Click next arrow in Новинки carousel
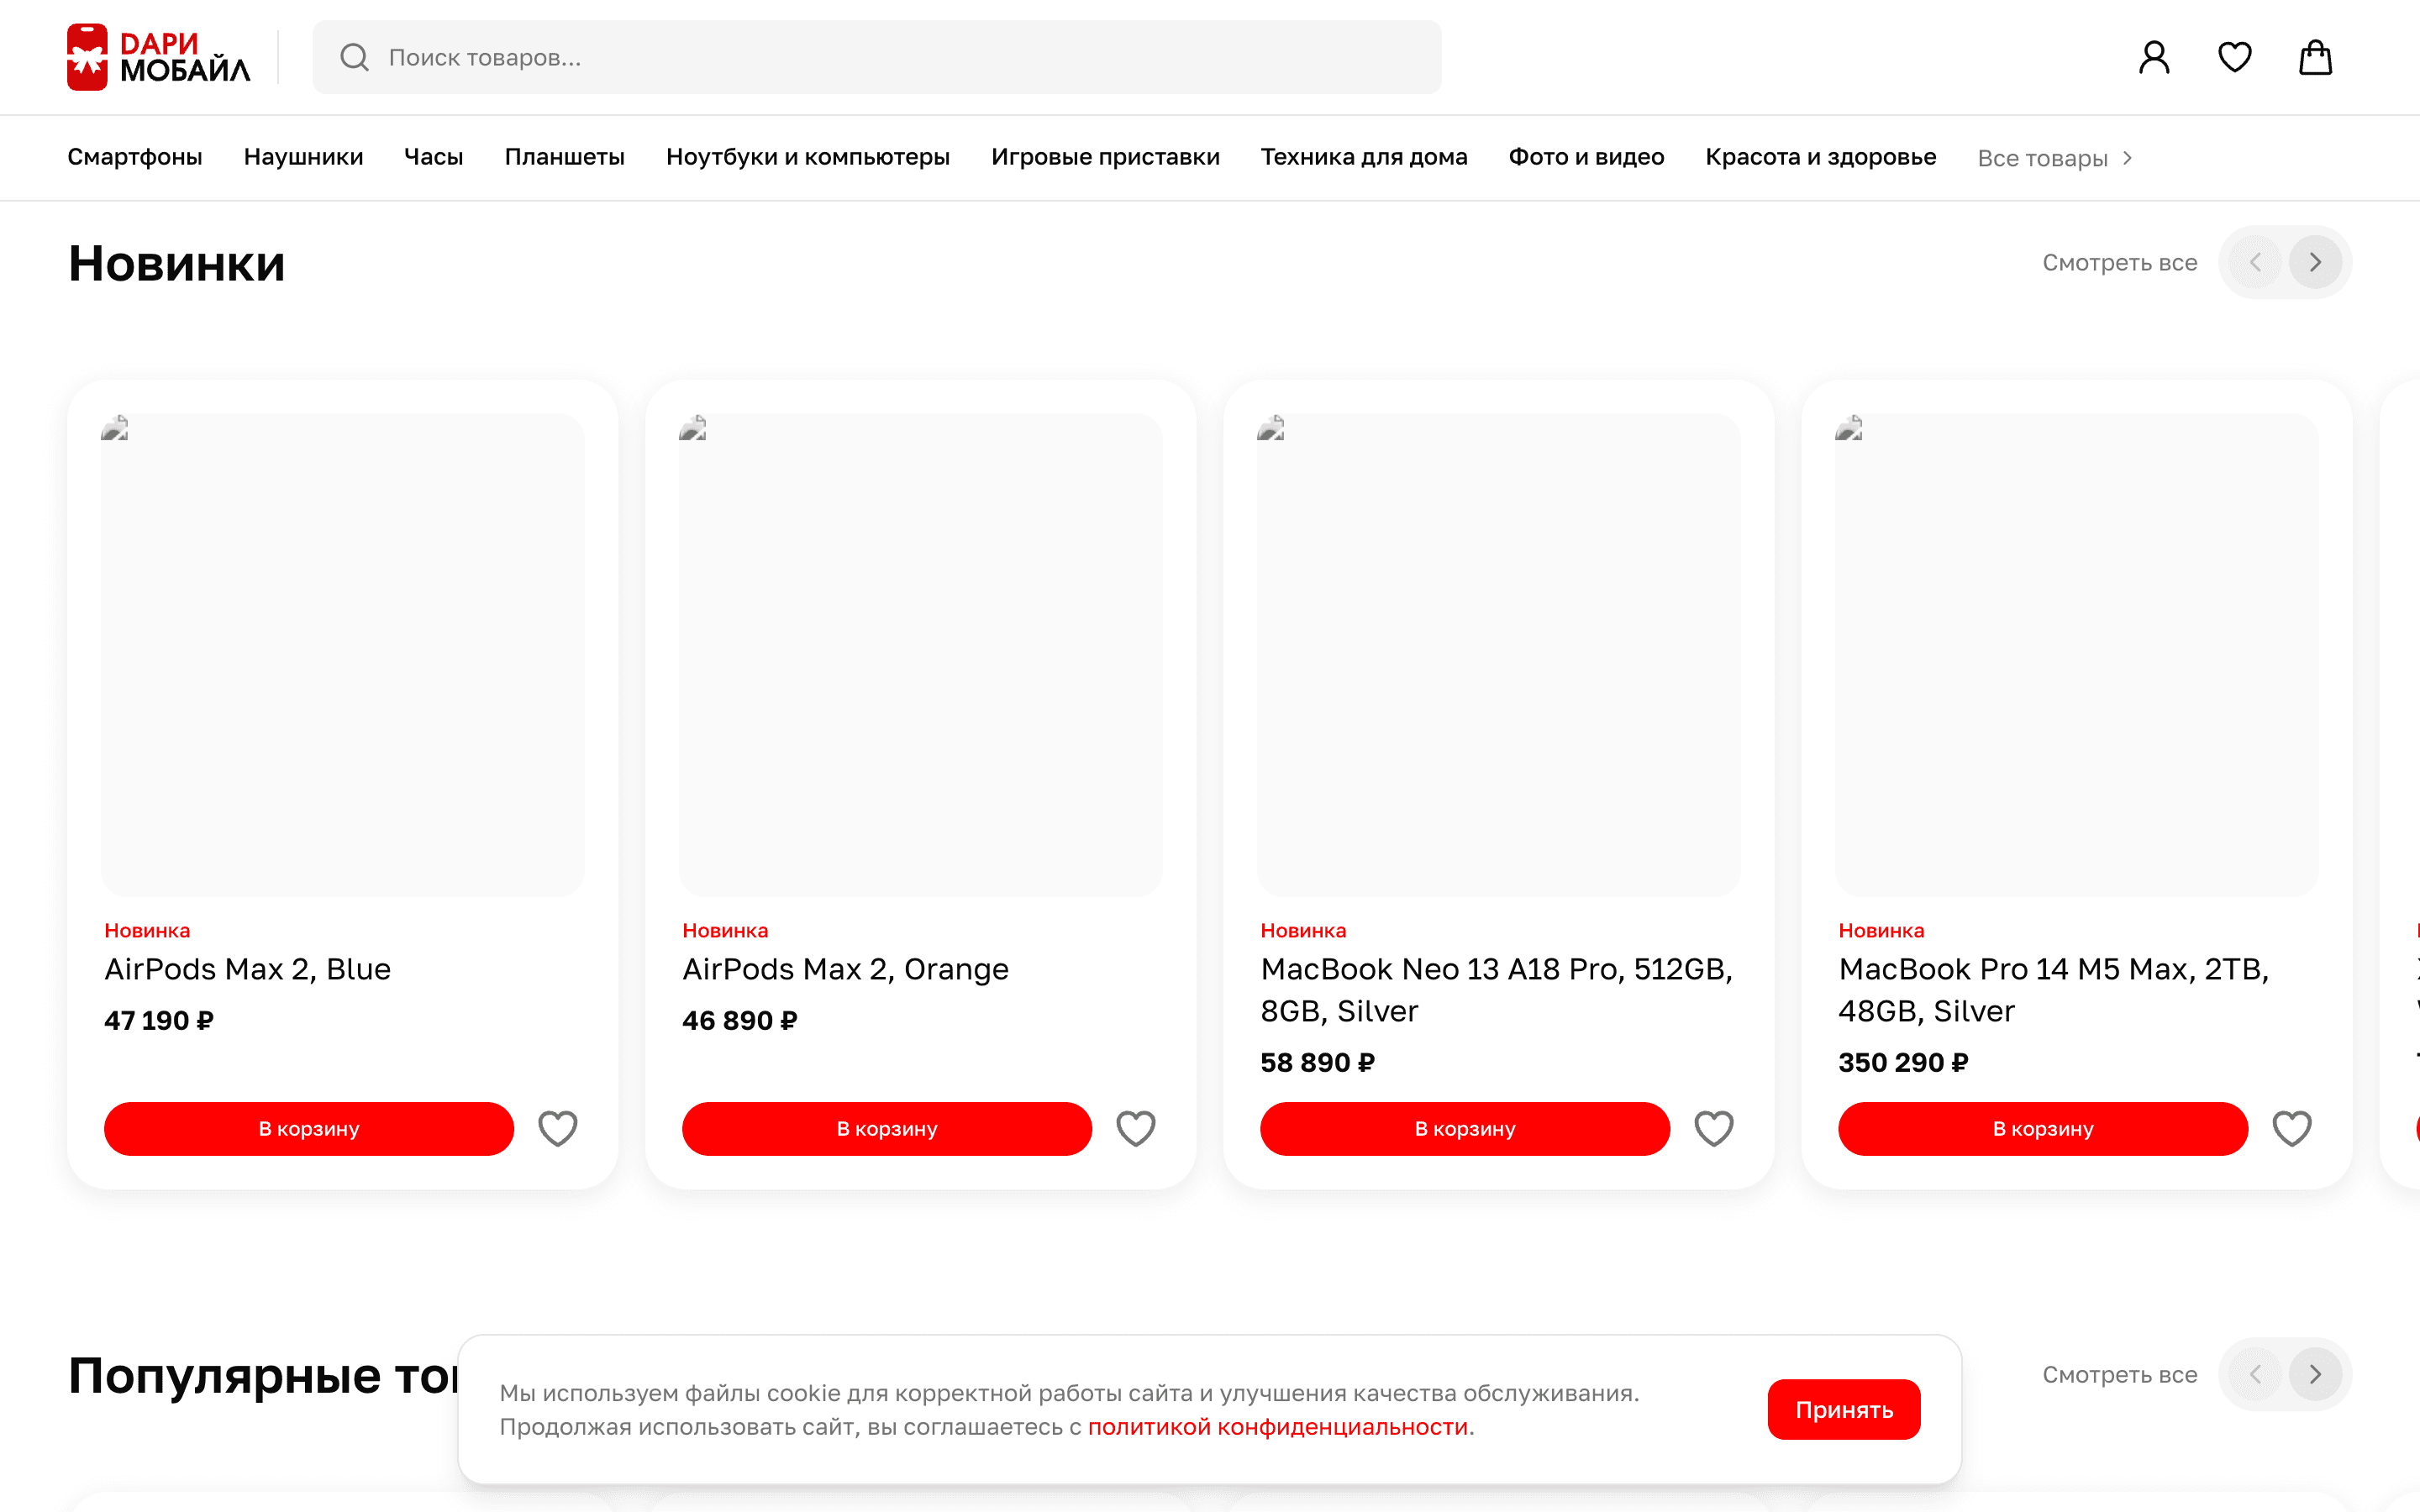Screen dimensions: 2420x1512 click(x=2315, y=262)
